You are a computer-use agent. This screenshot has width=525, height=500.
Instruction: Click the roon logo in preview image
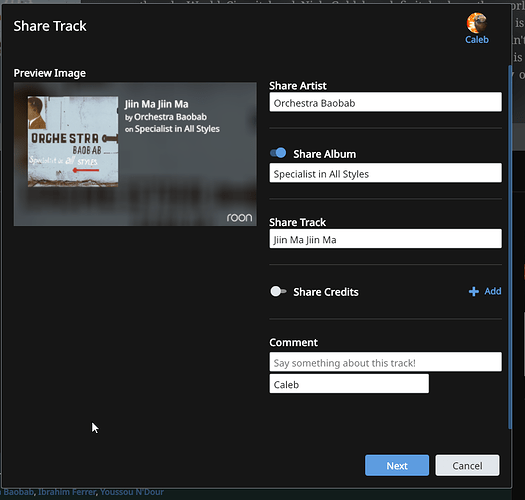pos(239,217)
